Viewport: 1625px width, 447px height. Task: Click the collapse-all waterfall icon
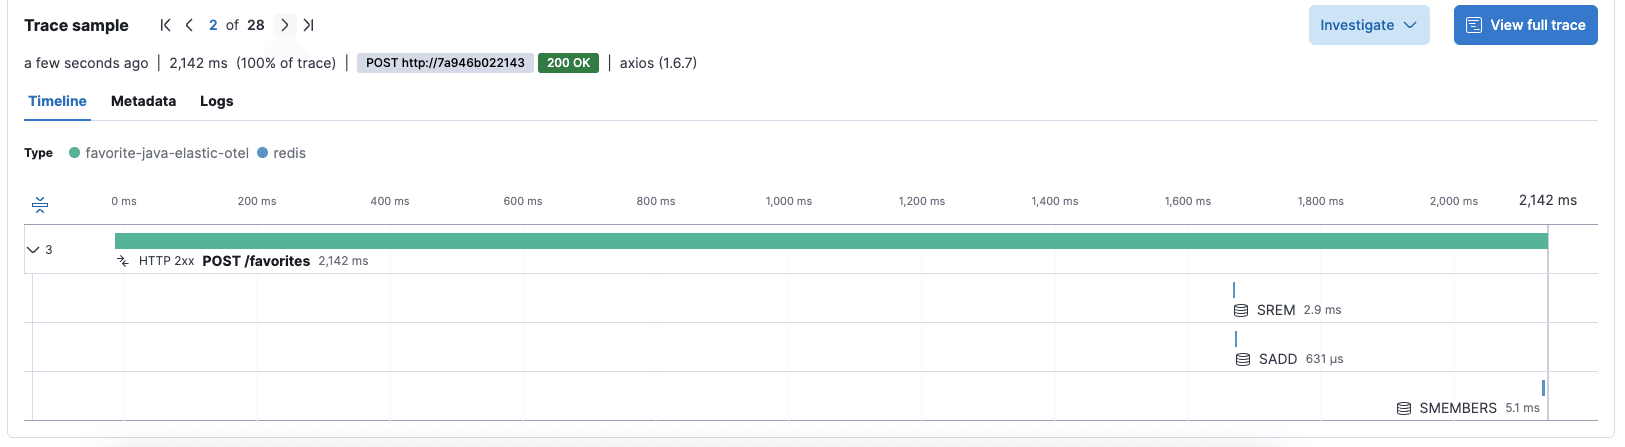40,205
